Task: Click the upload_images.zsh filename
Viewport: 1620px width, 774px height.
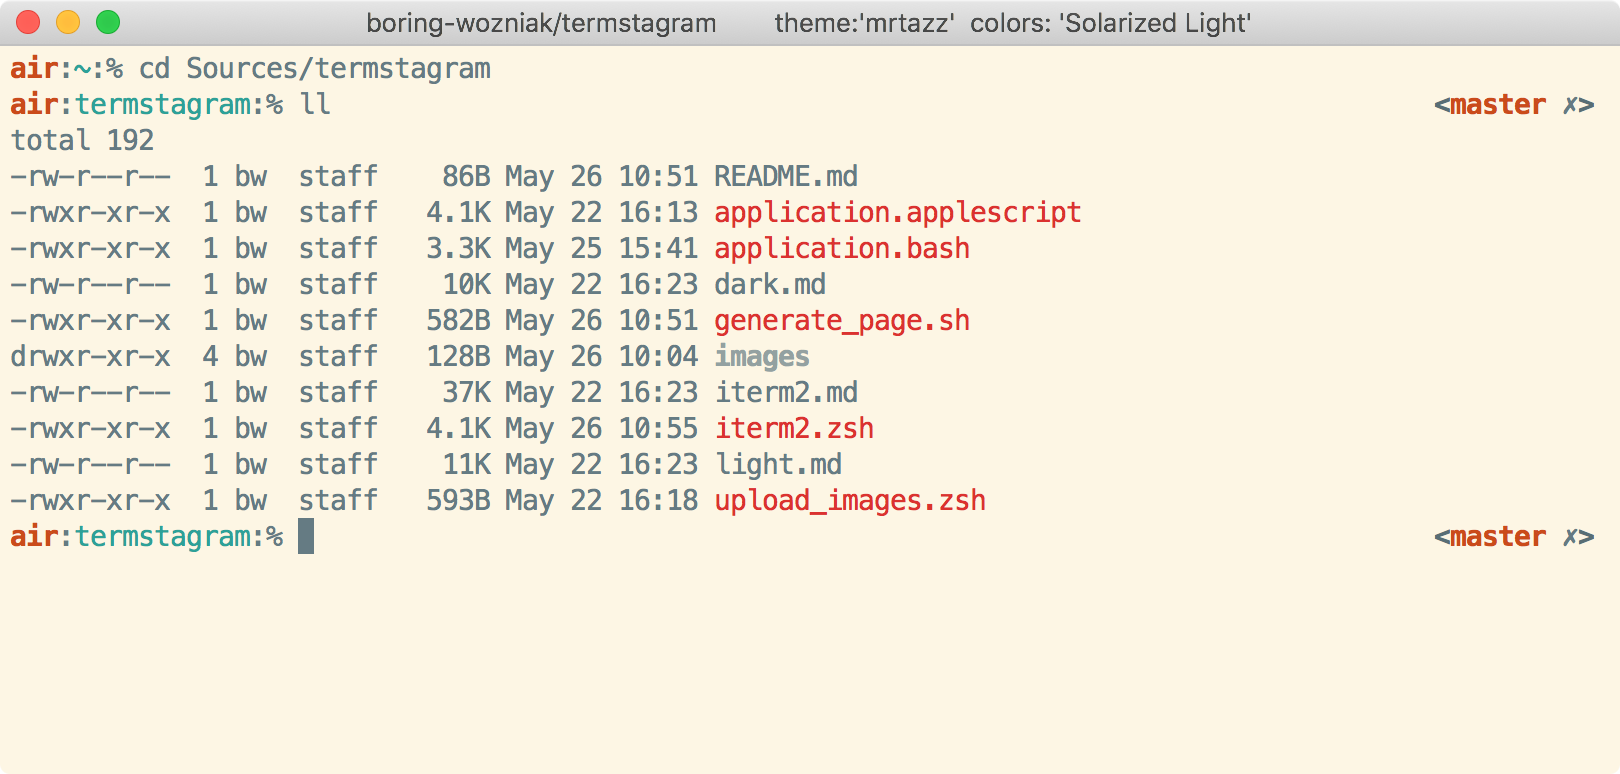Action: click(849, 501)
